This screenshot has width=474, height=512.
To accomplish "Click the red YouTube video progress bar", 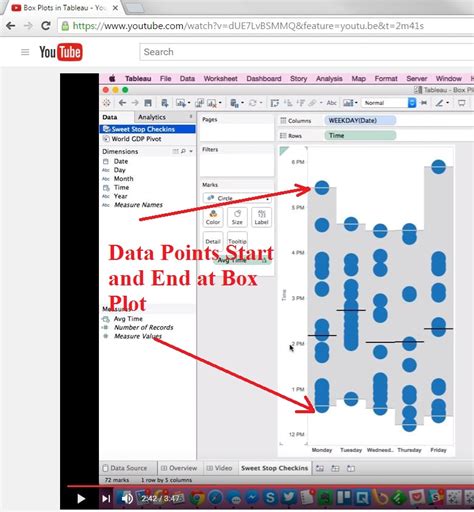I will pos(270,487).
